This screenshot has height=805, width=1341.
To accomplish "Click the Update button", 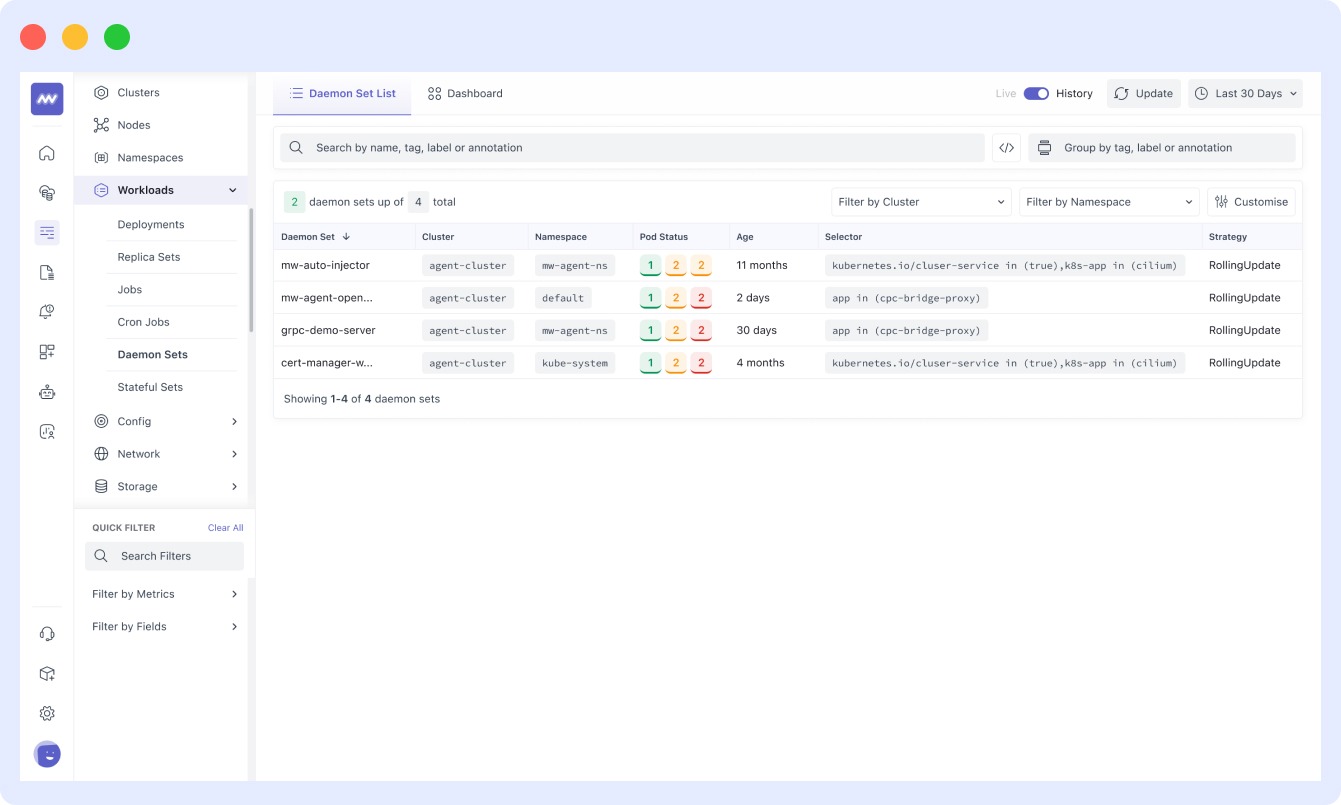I will point(1143,93).
